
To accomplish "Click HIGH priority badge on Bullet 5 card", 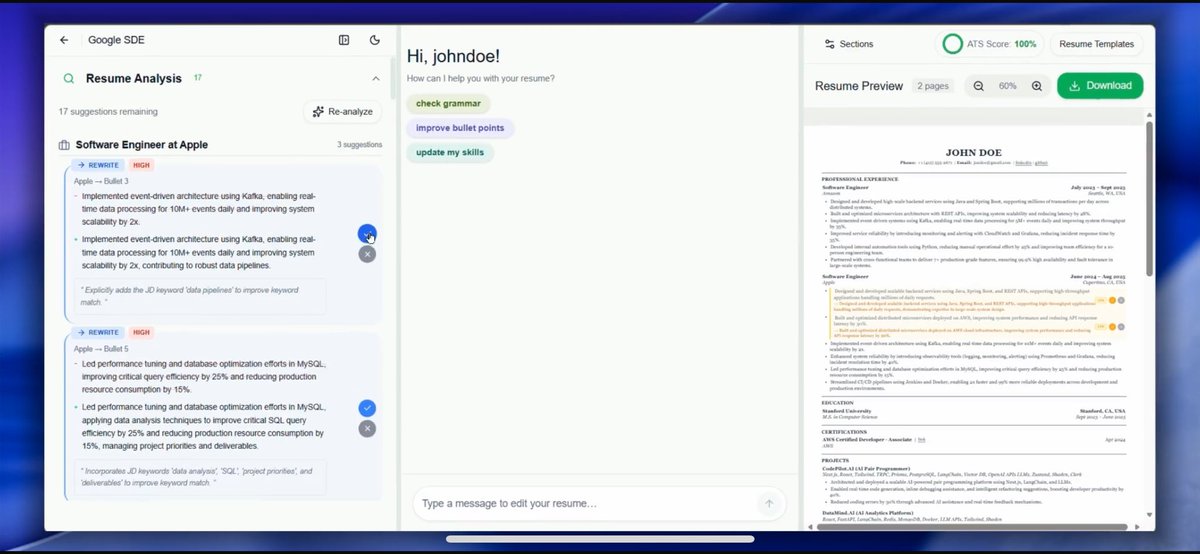I will (x=141, y=332).
